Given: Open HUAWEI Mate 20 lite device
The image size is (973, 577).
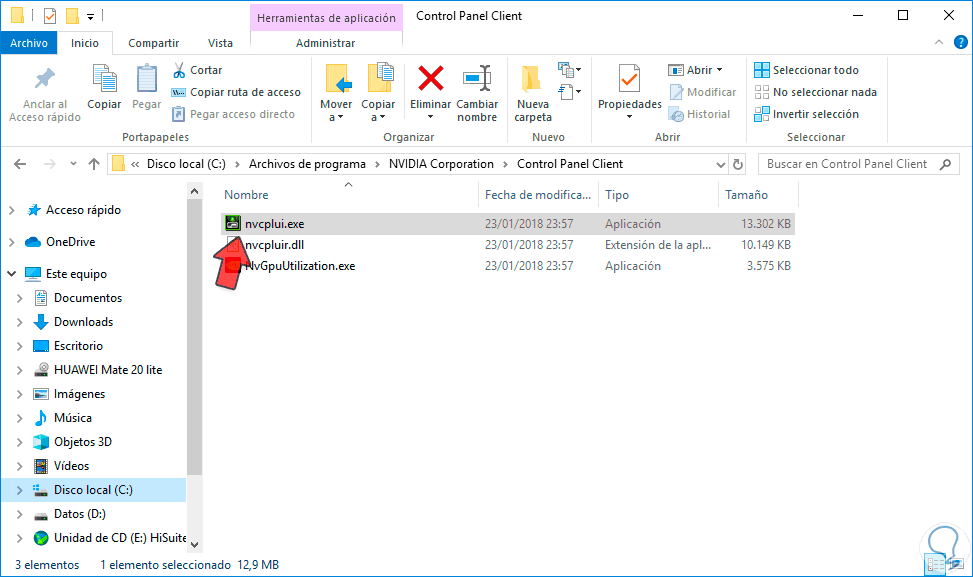Looking at the screenshot, I should (107, 370).
